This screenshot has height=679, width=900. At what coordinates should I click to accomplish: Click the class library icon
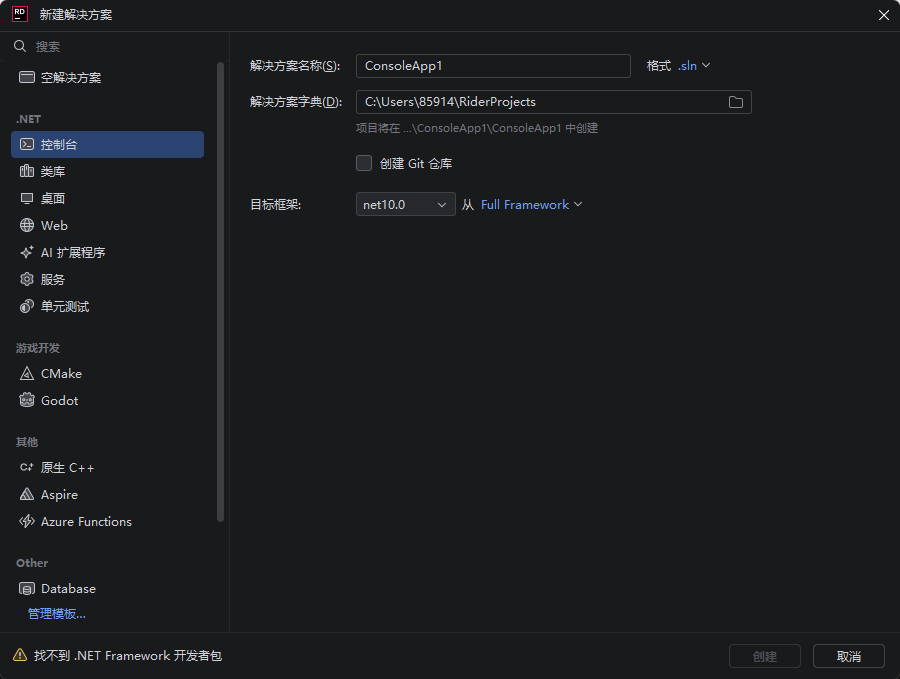(26, 171)
